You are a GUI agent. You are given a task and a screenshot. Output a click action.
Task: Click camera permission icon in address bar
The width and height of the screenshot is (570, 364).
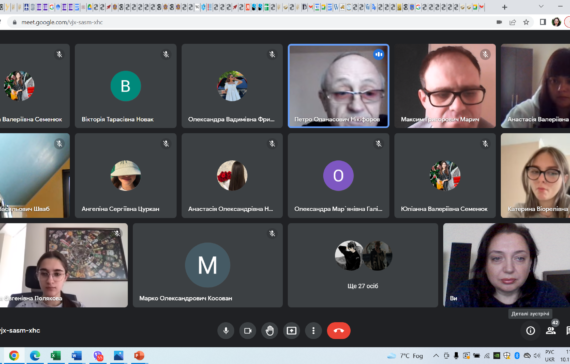499,22
